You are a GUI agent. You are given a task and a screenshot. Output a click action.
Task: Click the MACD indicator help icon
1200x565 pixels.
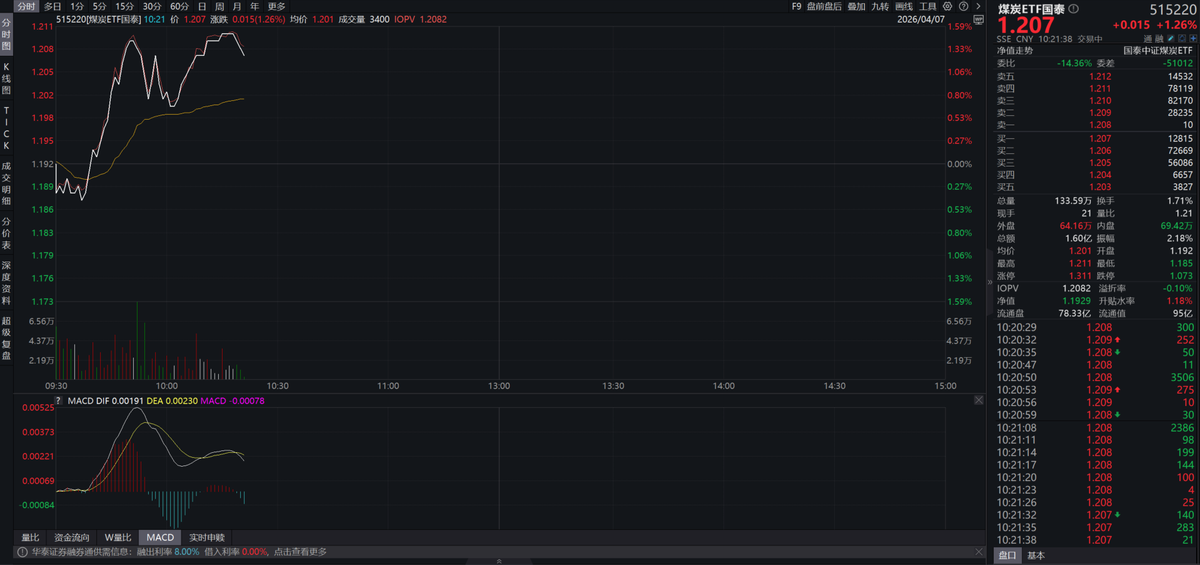click(59, 400)
